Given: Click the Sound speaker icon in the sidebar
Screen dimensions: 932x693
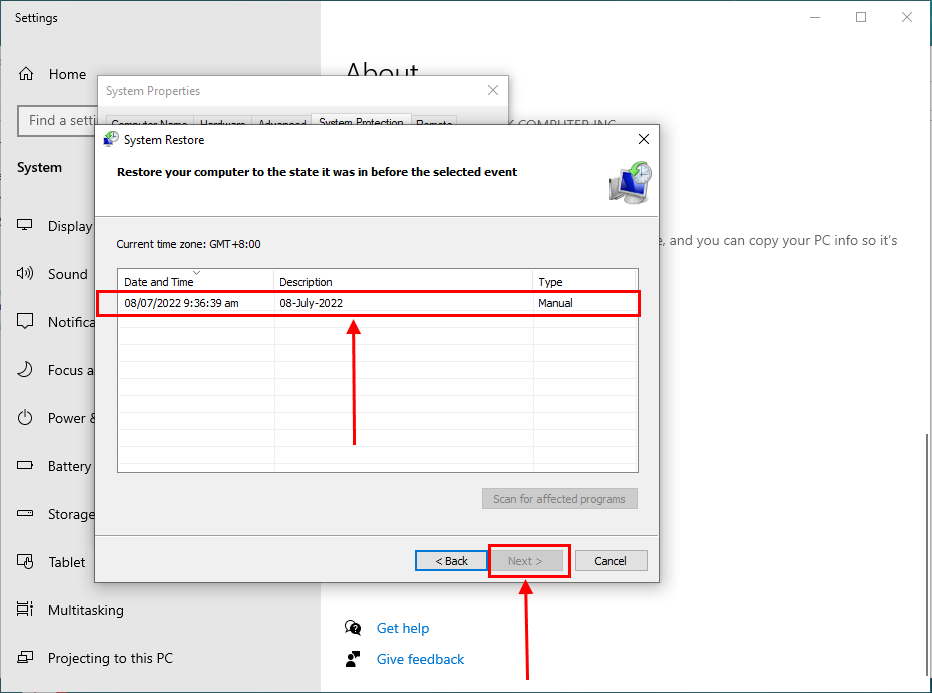Looking at the screenshot, I should tap(24, 273).
